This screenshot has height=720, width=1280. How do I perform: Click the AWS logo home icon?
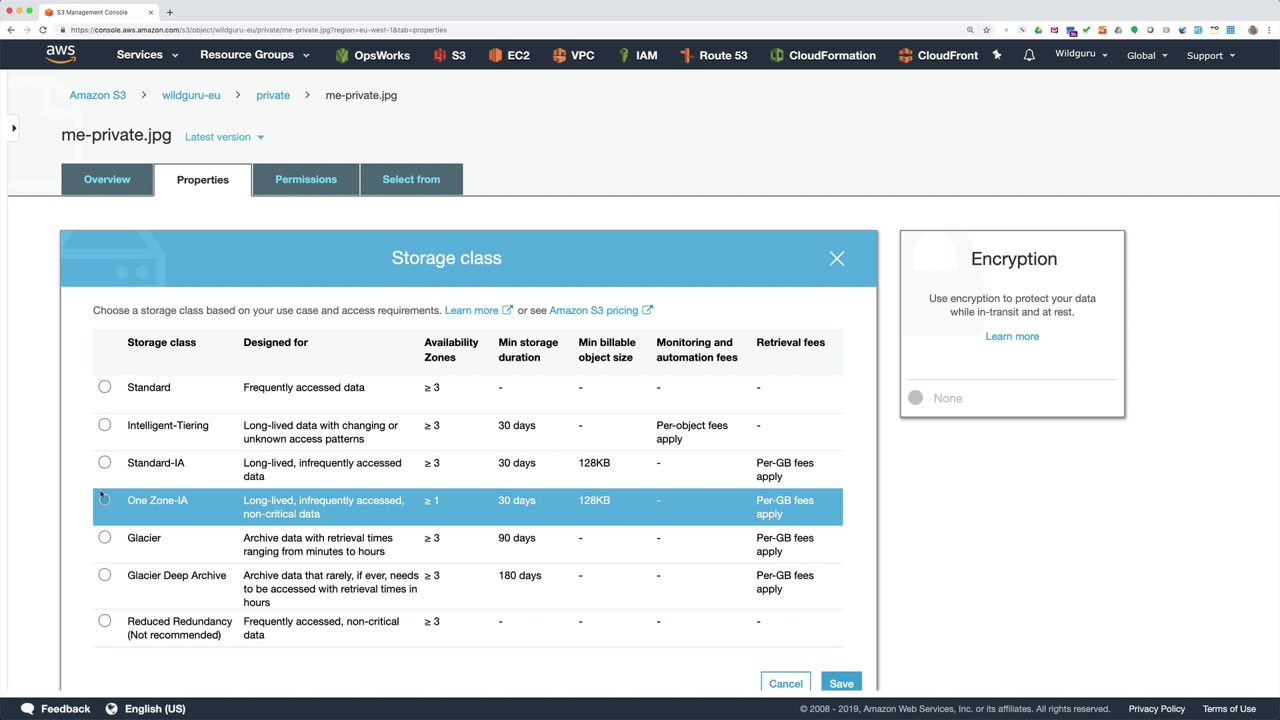(60, 55)
